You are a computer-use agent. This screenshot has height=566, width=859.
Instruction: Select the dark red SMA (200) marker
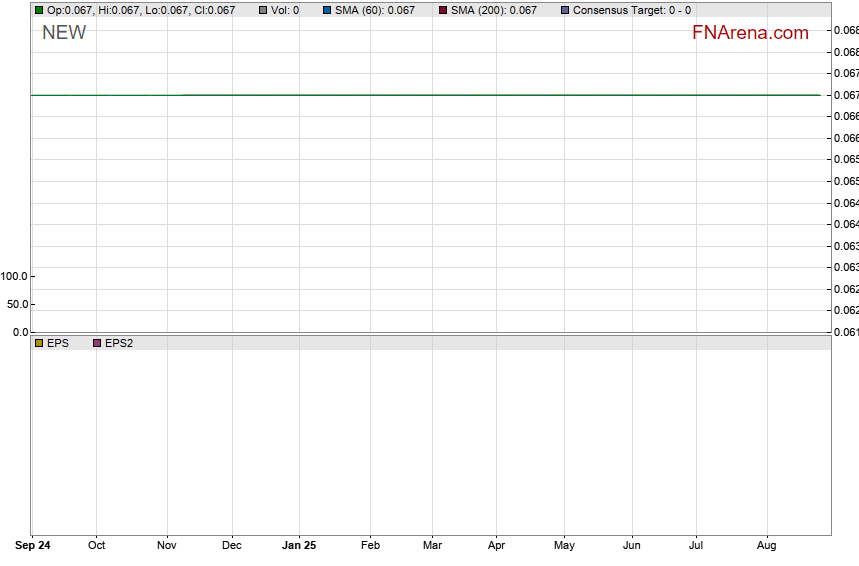click(x=443, y=10)
